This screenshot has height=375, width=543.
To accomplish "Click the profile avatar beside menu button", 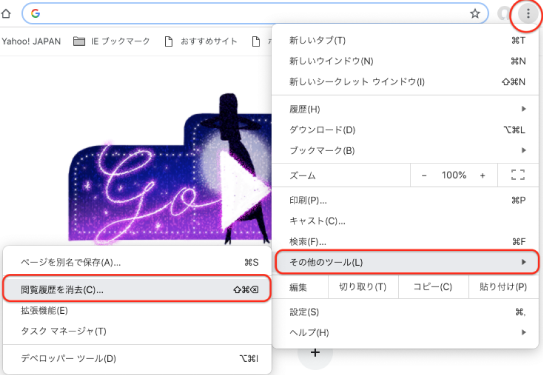I will click(504, 14).
